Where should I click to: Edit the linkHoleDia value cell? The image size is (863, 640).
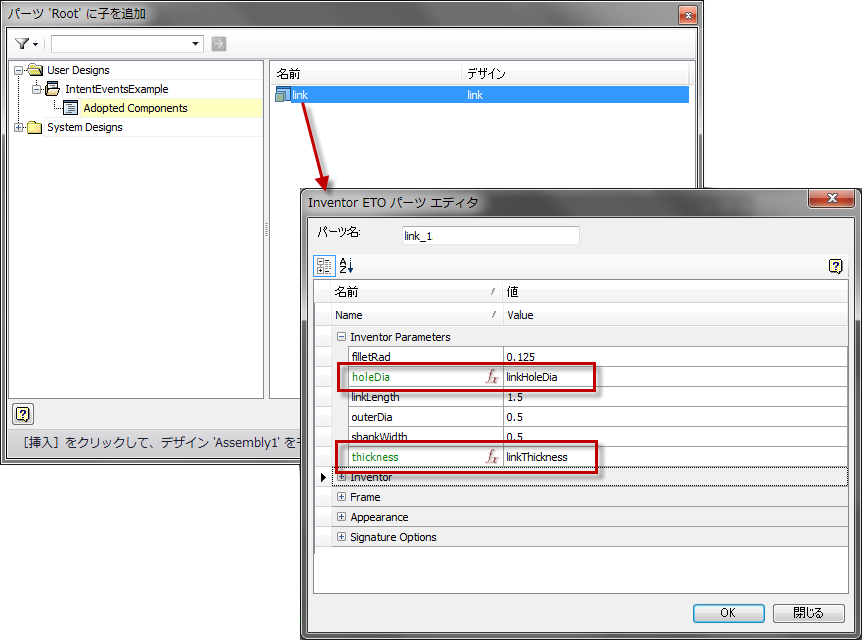[675, 377]
